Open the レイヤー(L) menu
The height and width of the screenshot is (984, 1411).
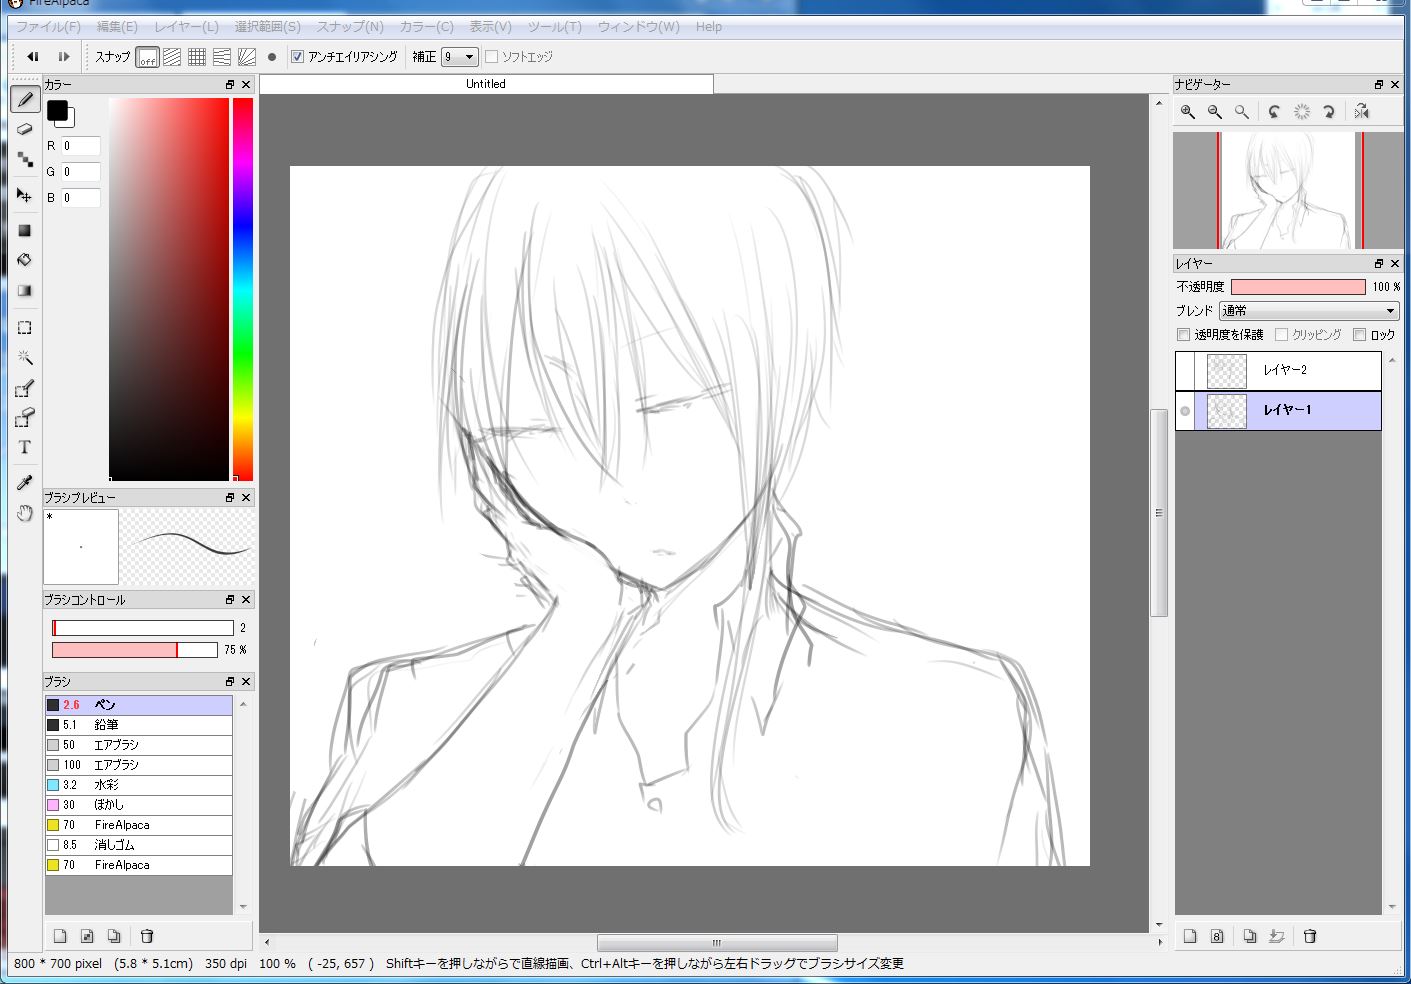[186, 27]
